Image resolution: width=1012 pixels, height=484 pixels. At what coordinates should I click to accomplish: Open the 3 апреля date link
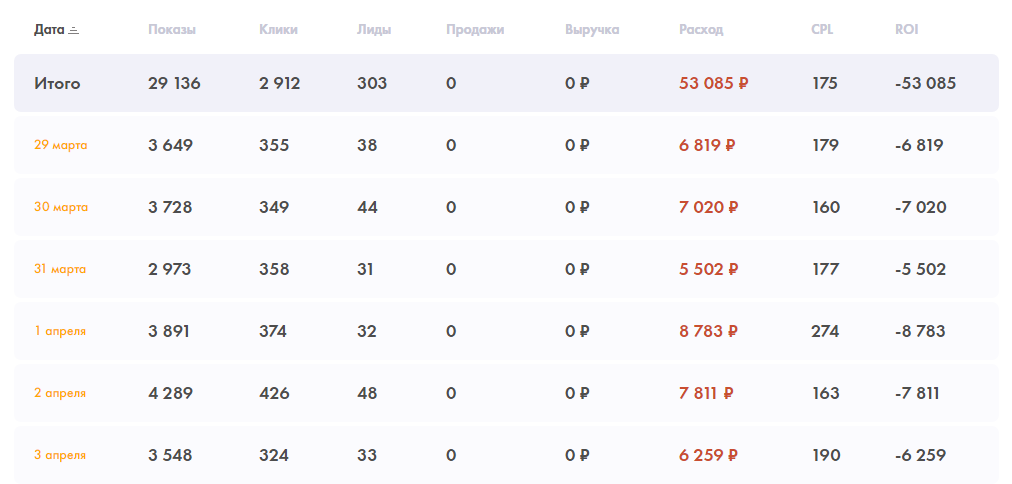(60, 455)
